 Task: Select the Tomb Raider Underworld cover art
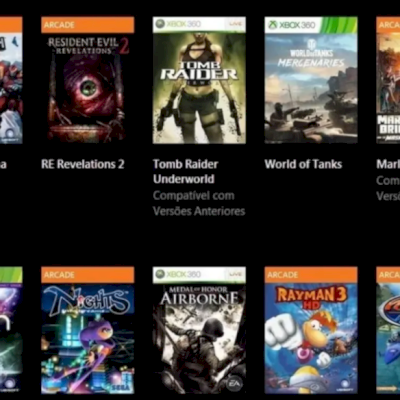(x=199, y=80)
